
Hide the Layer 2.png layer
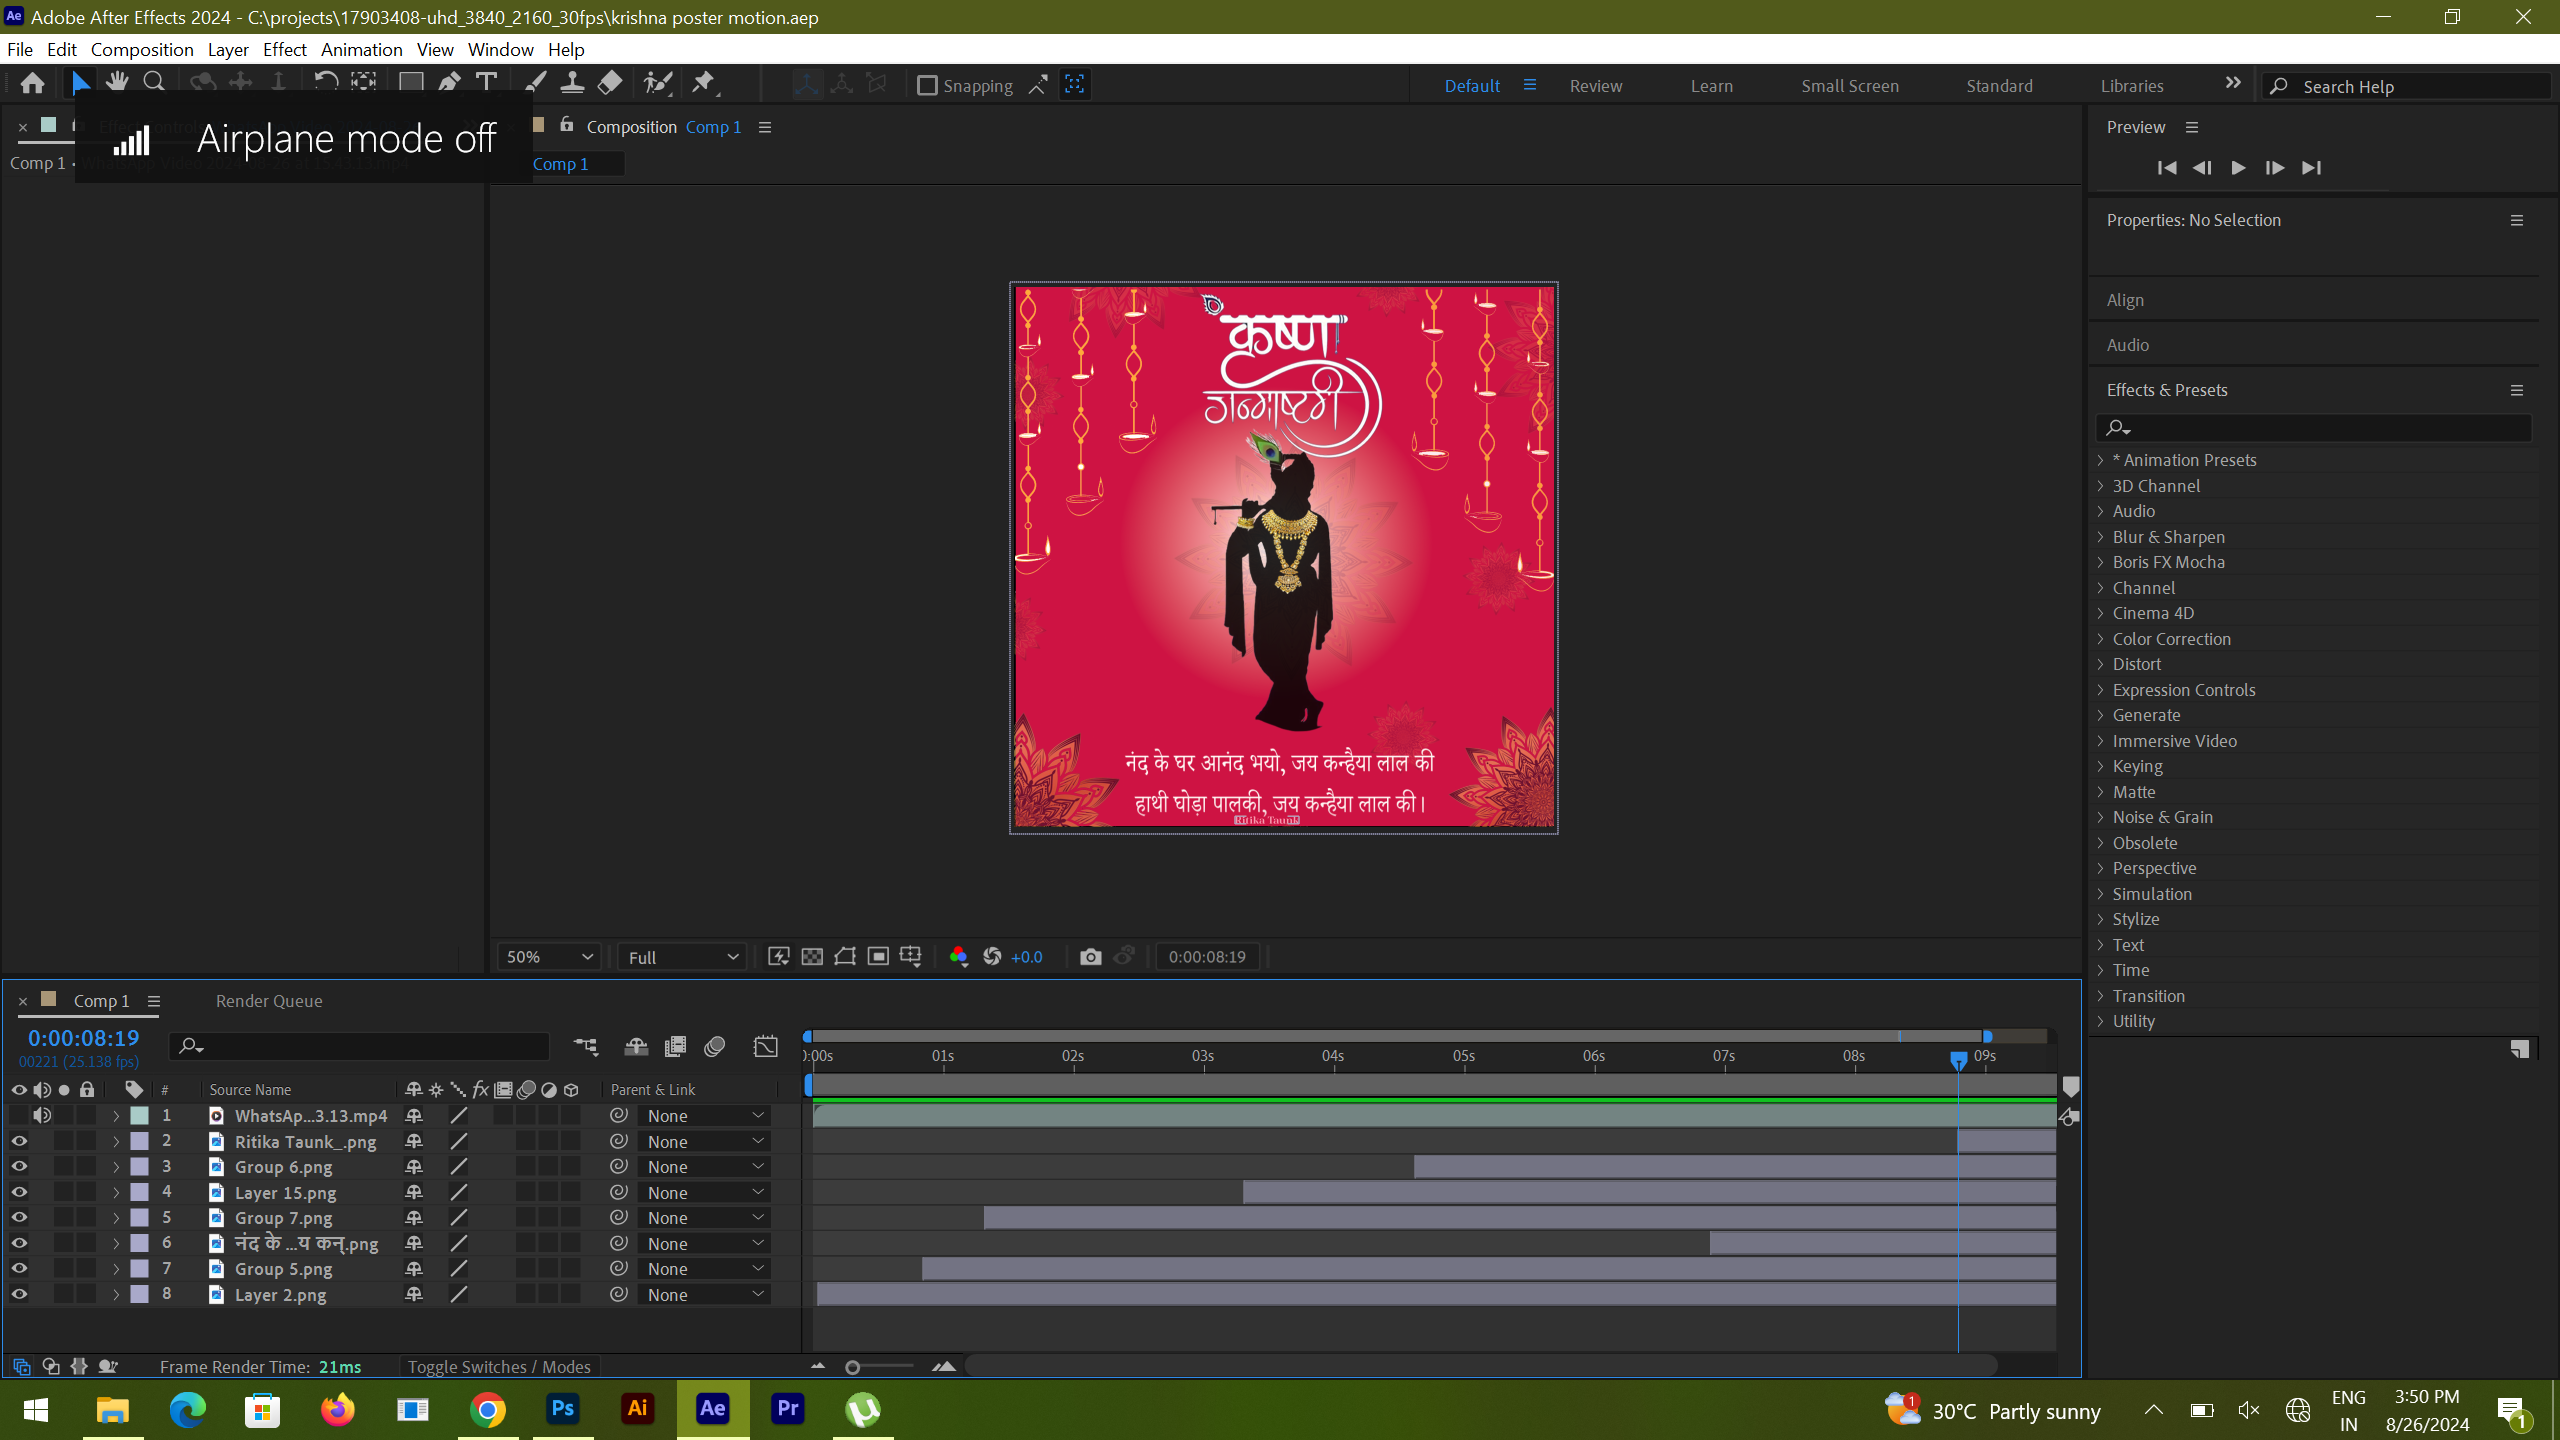19,1294
